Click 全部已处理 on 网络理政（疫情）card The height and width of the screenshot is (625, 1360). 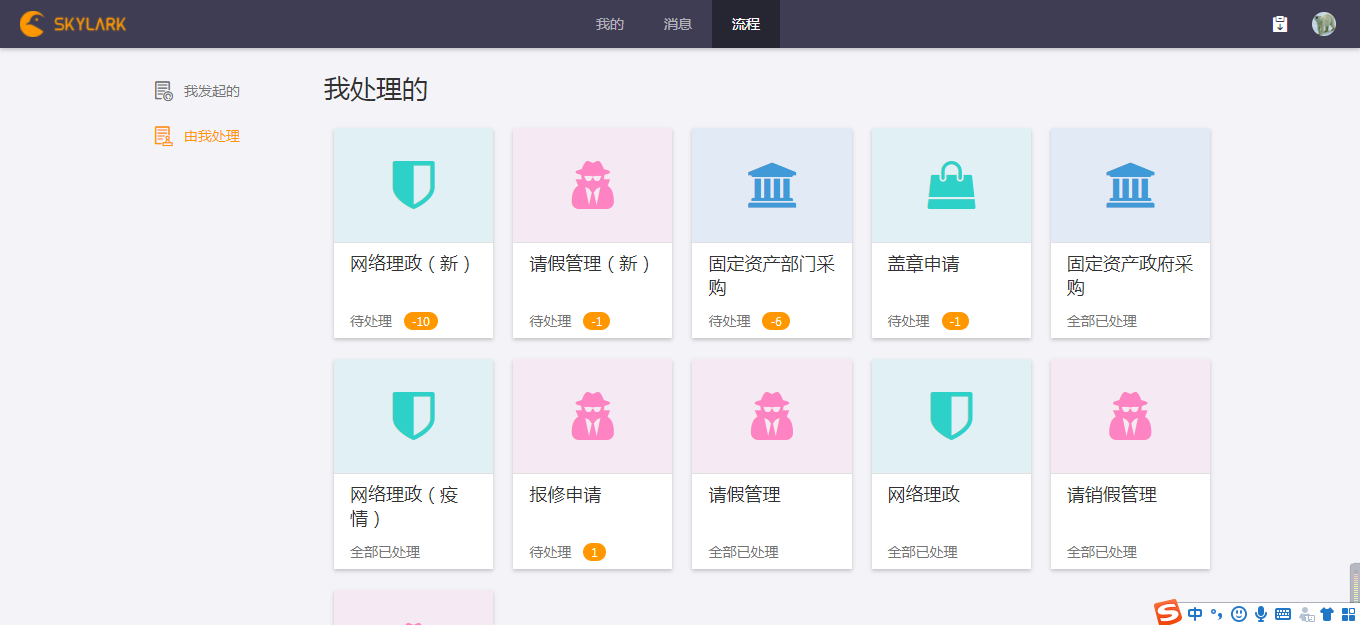(x=385, y=552)
